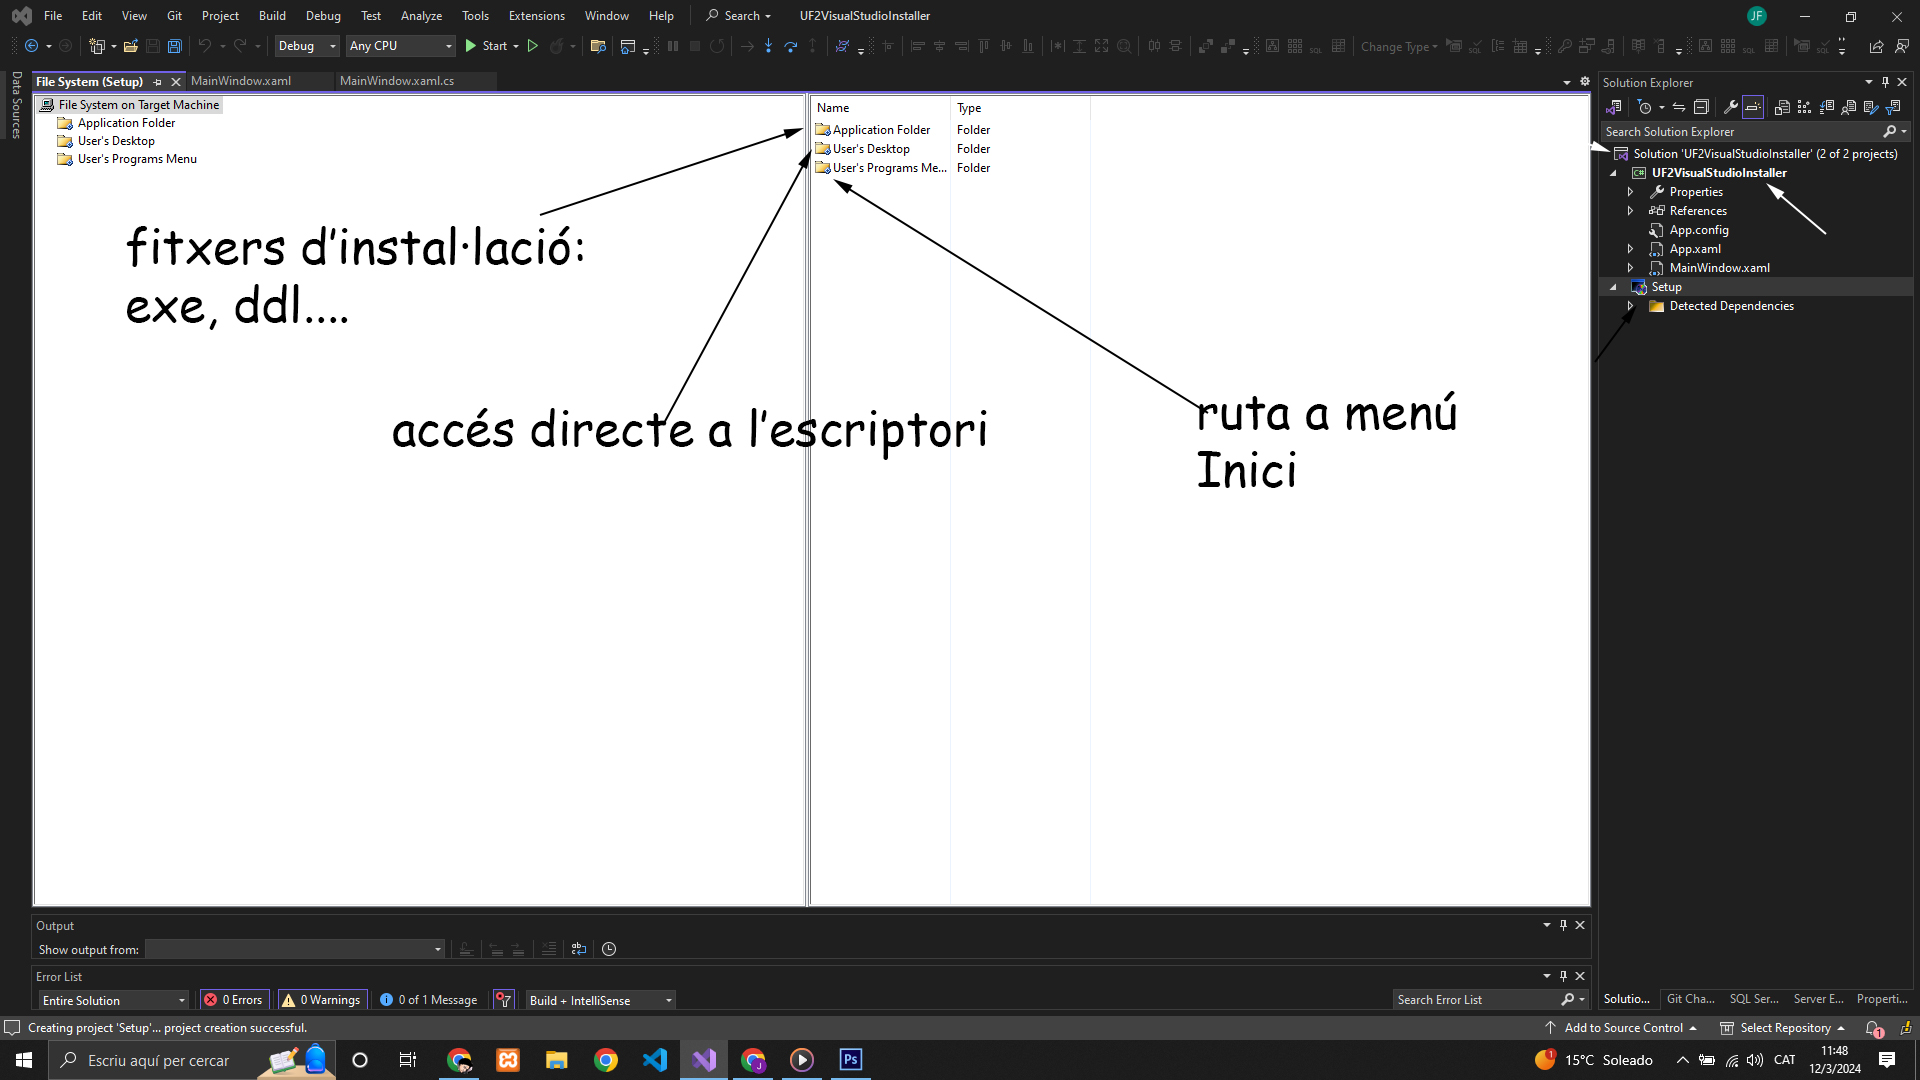Click the Save All toolbar icon

click(175, 46)
